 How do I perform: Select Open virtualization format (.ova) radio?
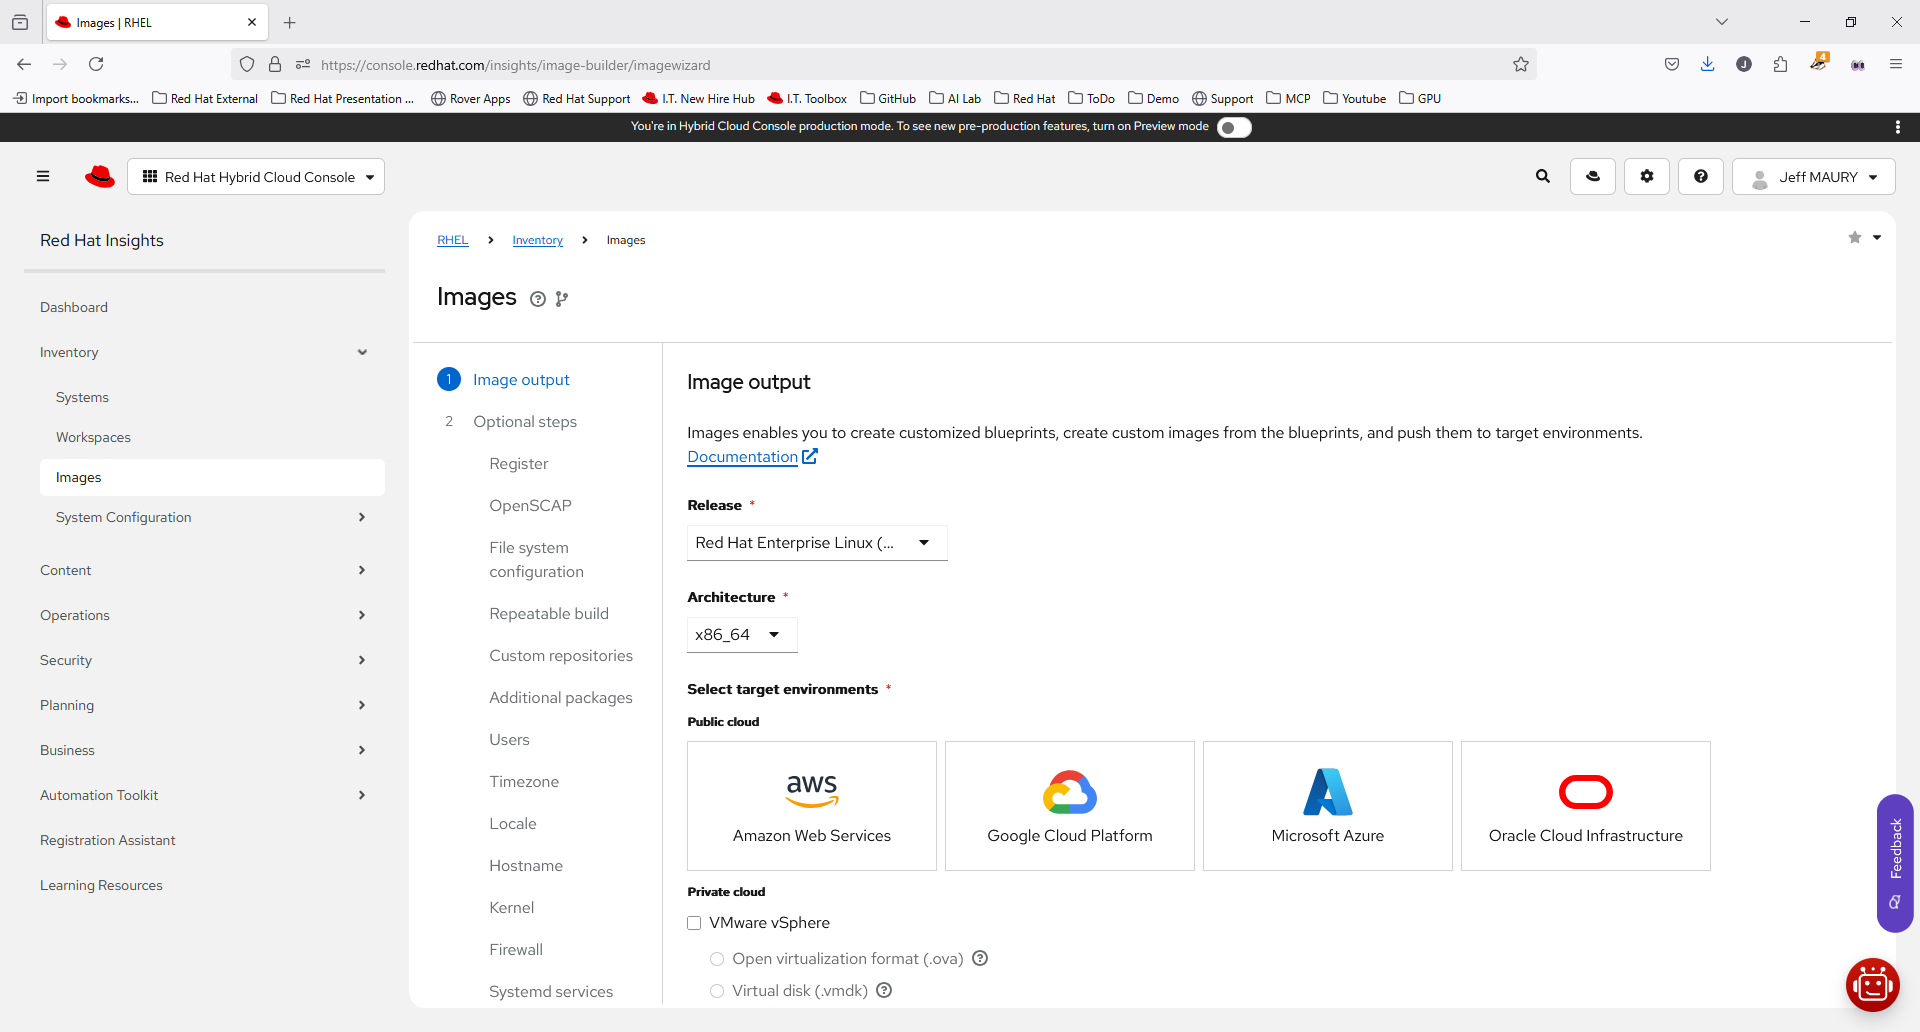(x=717, y=959)
